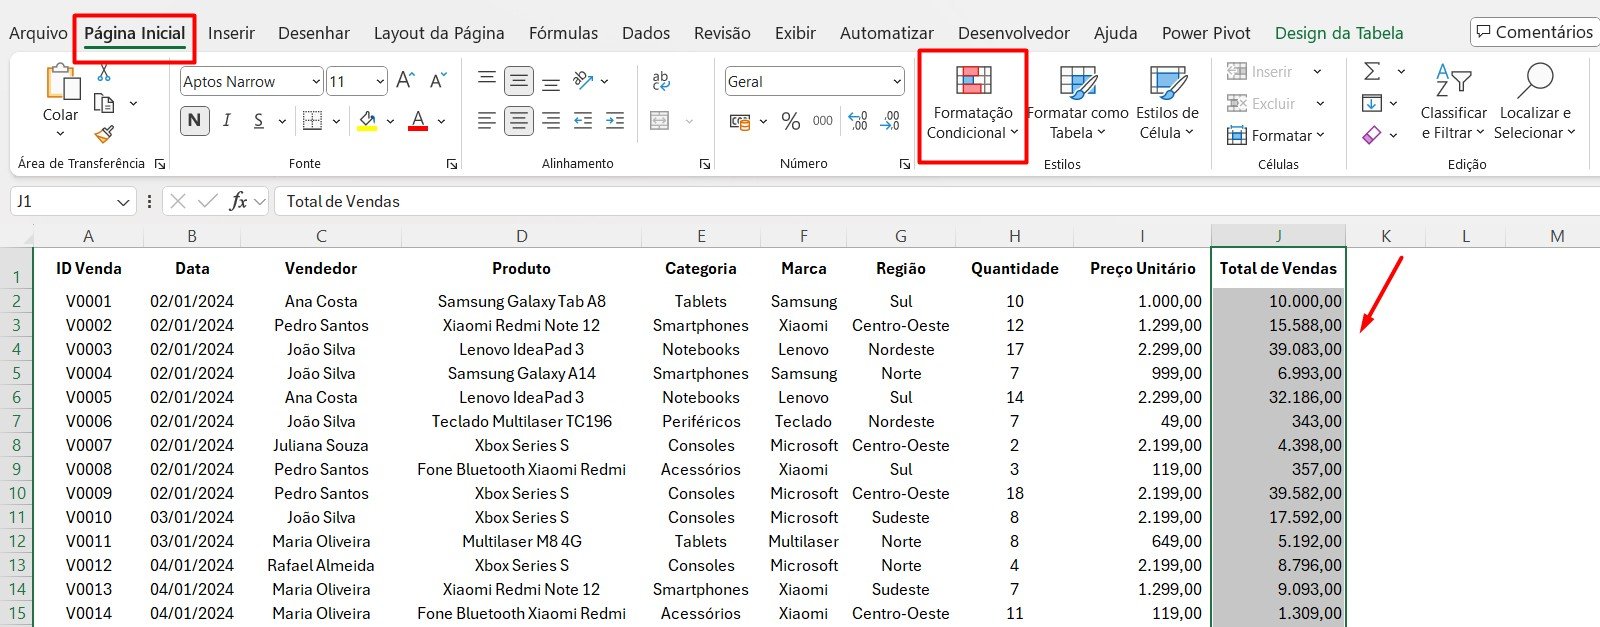Open the Geral number format dropdown

897,82
